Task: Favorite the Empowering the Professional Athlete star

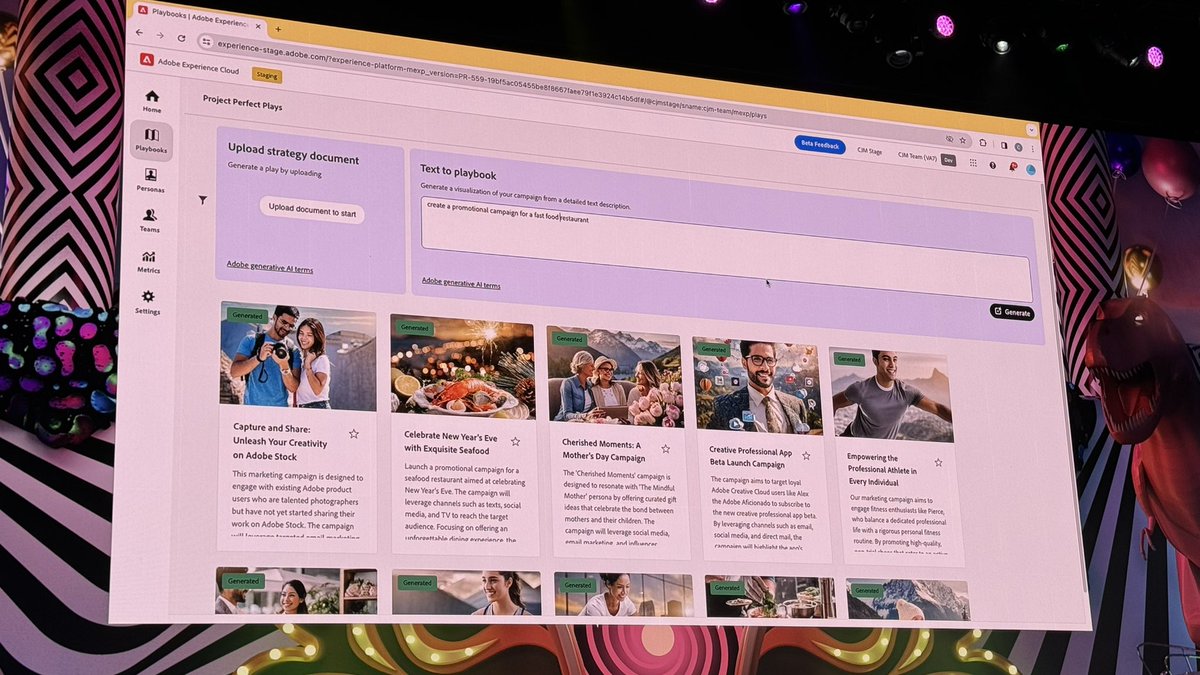Action: (x=938, y=462)
